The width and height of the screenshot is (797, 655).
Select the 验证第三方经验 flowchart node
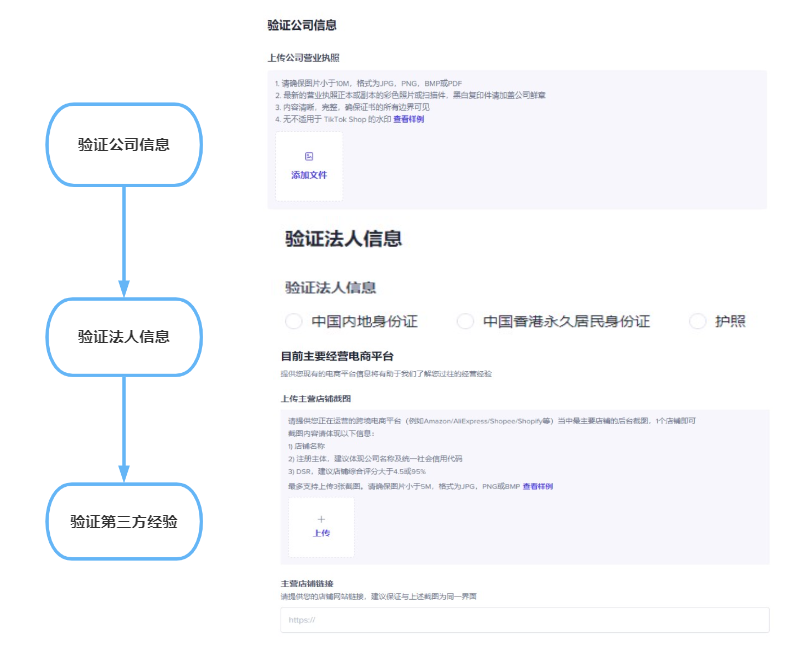[x=124, y=521]
